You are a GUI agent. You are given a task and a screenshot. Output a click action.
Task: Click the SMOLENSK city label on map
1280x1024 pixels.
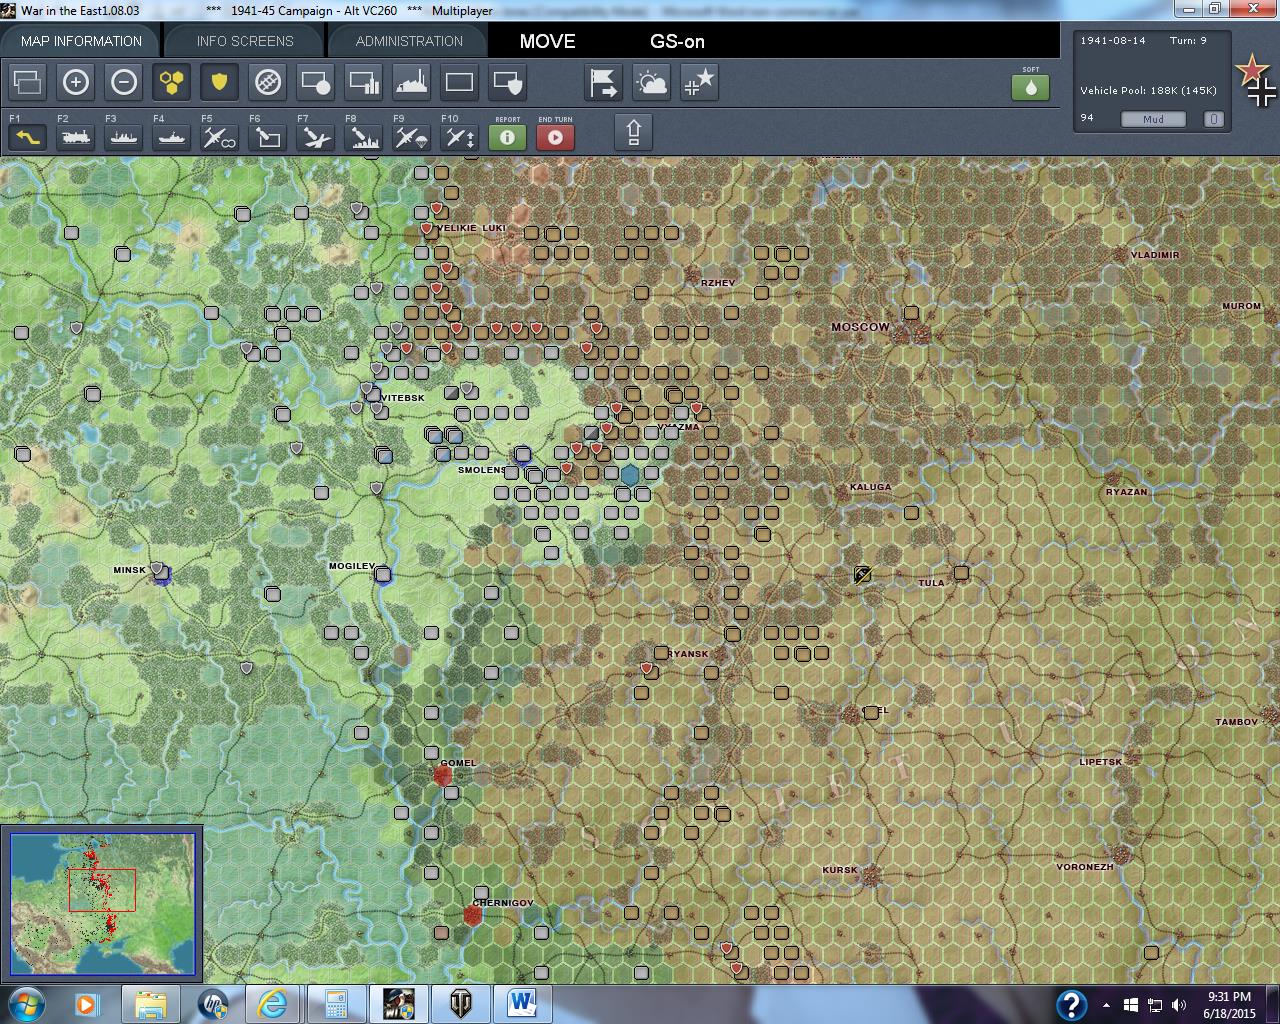click(482, 470)
